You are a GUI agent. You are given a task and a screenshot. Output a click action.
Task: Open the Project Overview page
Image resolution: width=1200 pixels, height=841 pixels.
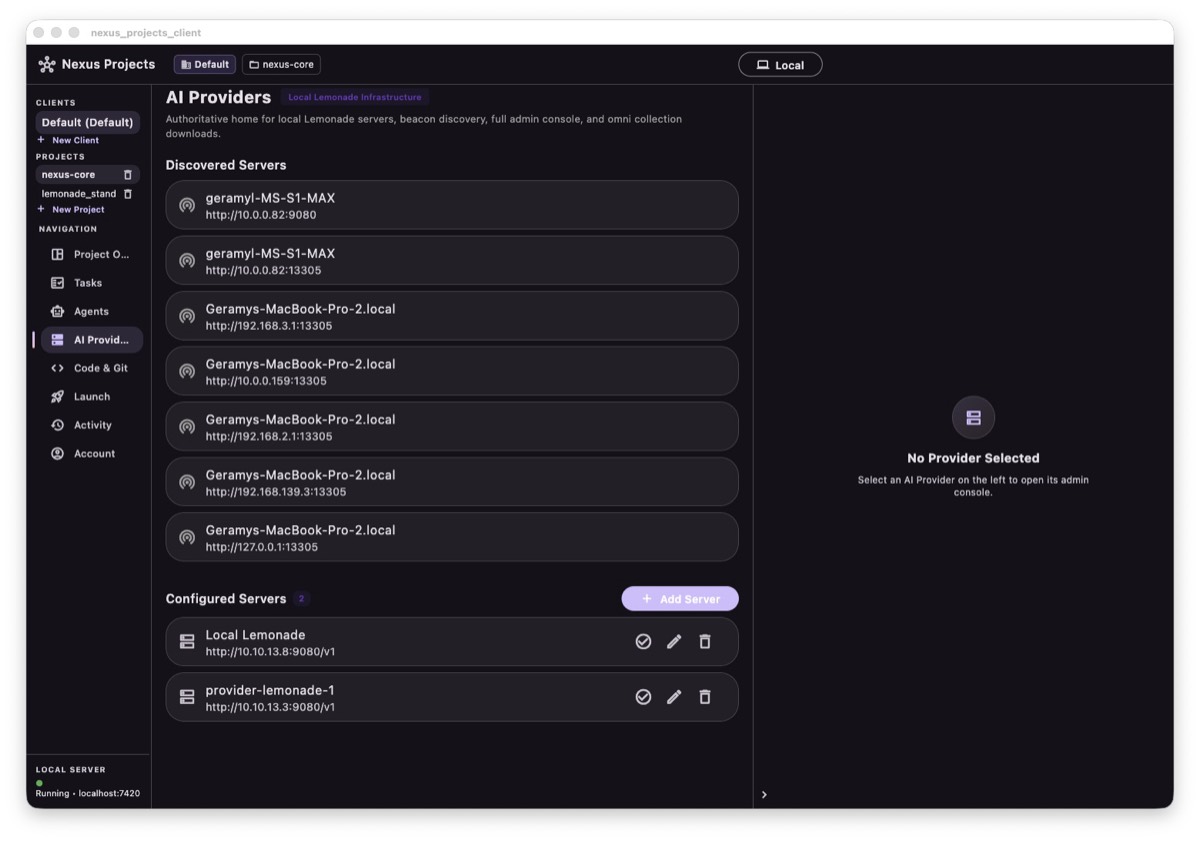coord(92,255)
